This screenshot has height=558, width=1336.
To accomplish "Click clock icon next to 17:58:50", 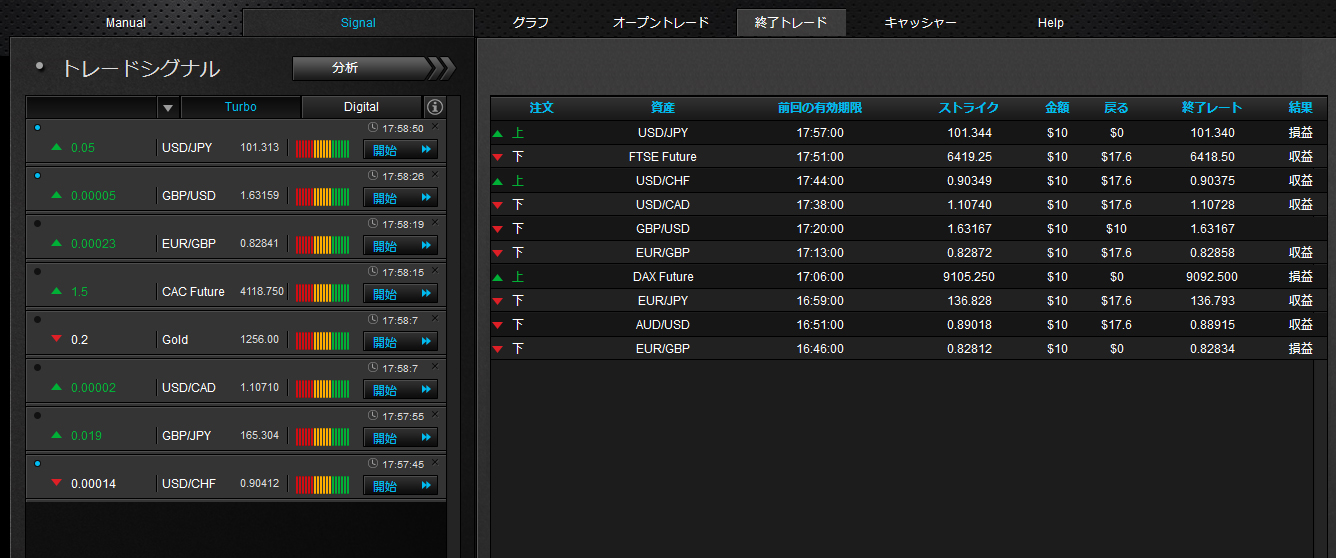I will (373, 128).
